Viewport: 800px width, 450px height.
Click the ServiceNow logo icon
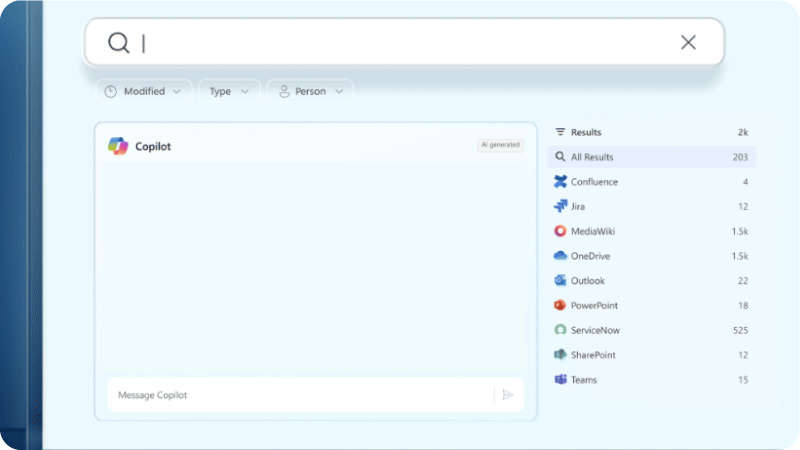click(x=560, y=330)
